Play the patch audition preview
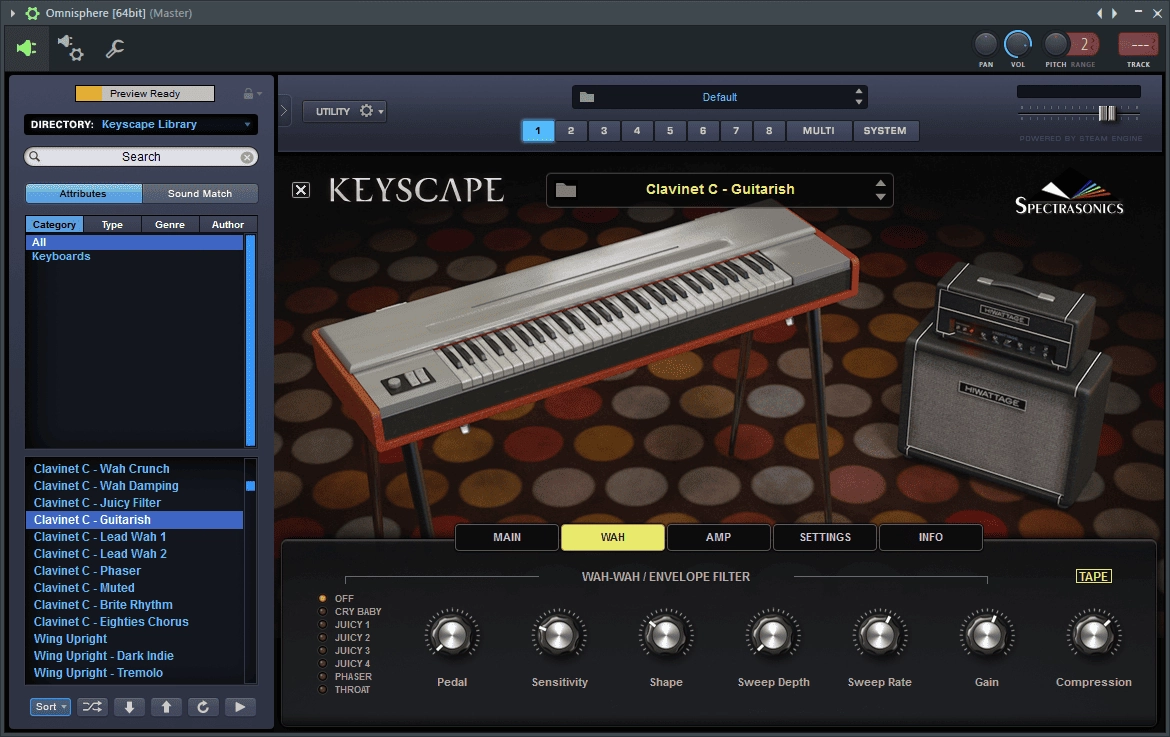 240,706
